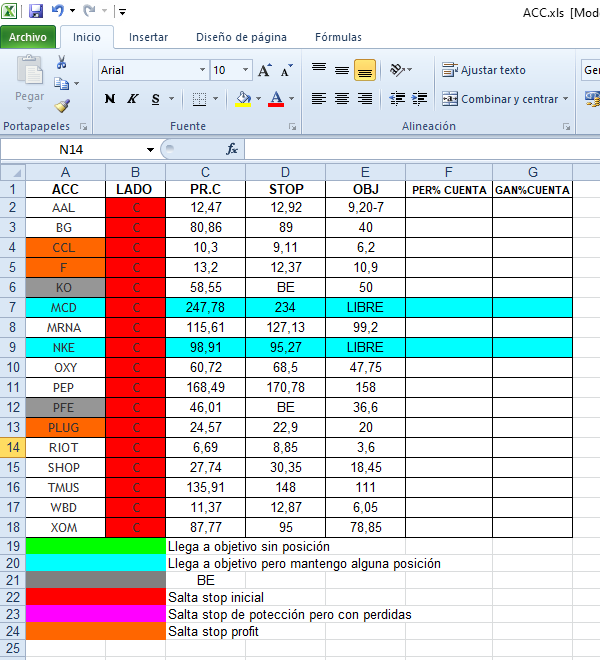Image resolution: width=600 pixels, height=660 pixels.
Task: Click the Cut scissors icon
Action: tap(62, 63)
